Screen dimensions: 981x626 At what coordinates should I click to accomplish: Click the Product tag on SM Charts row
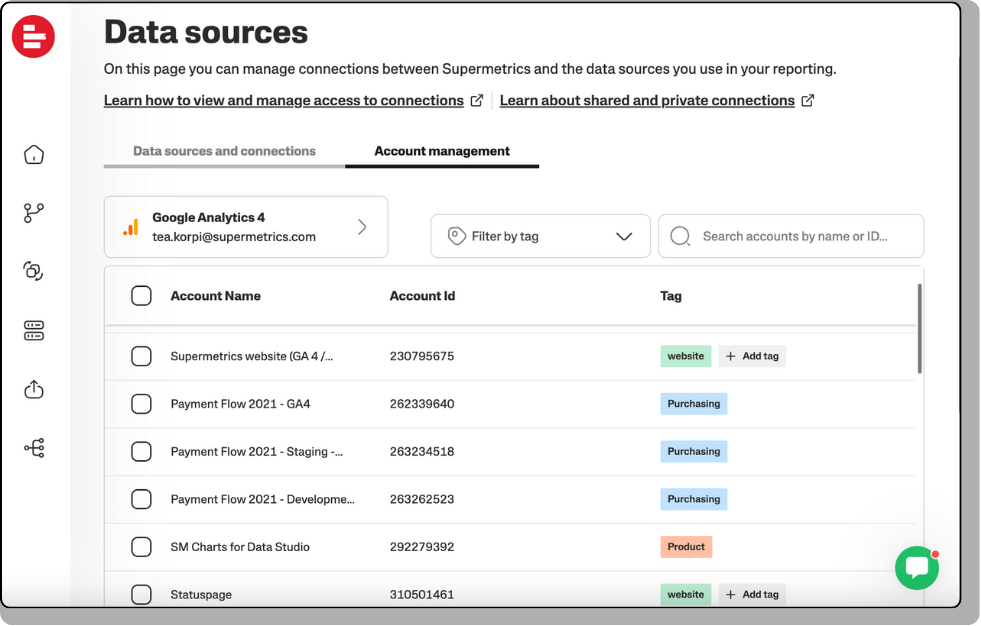pos(686,547)
